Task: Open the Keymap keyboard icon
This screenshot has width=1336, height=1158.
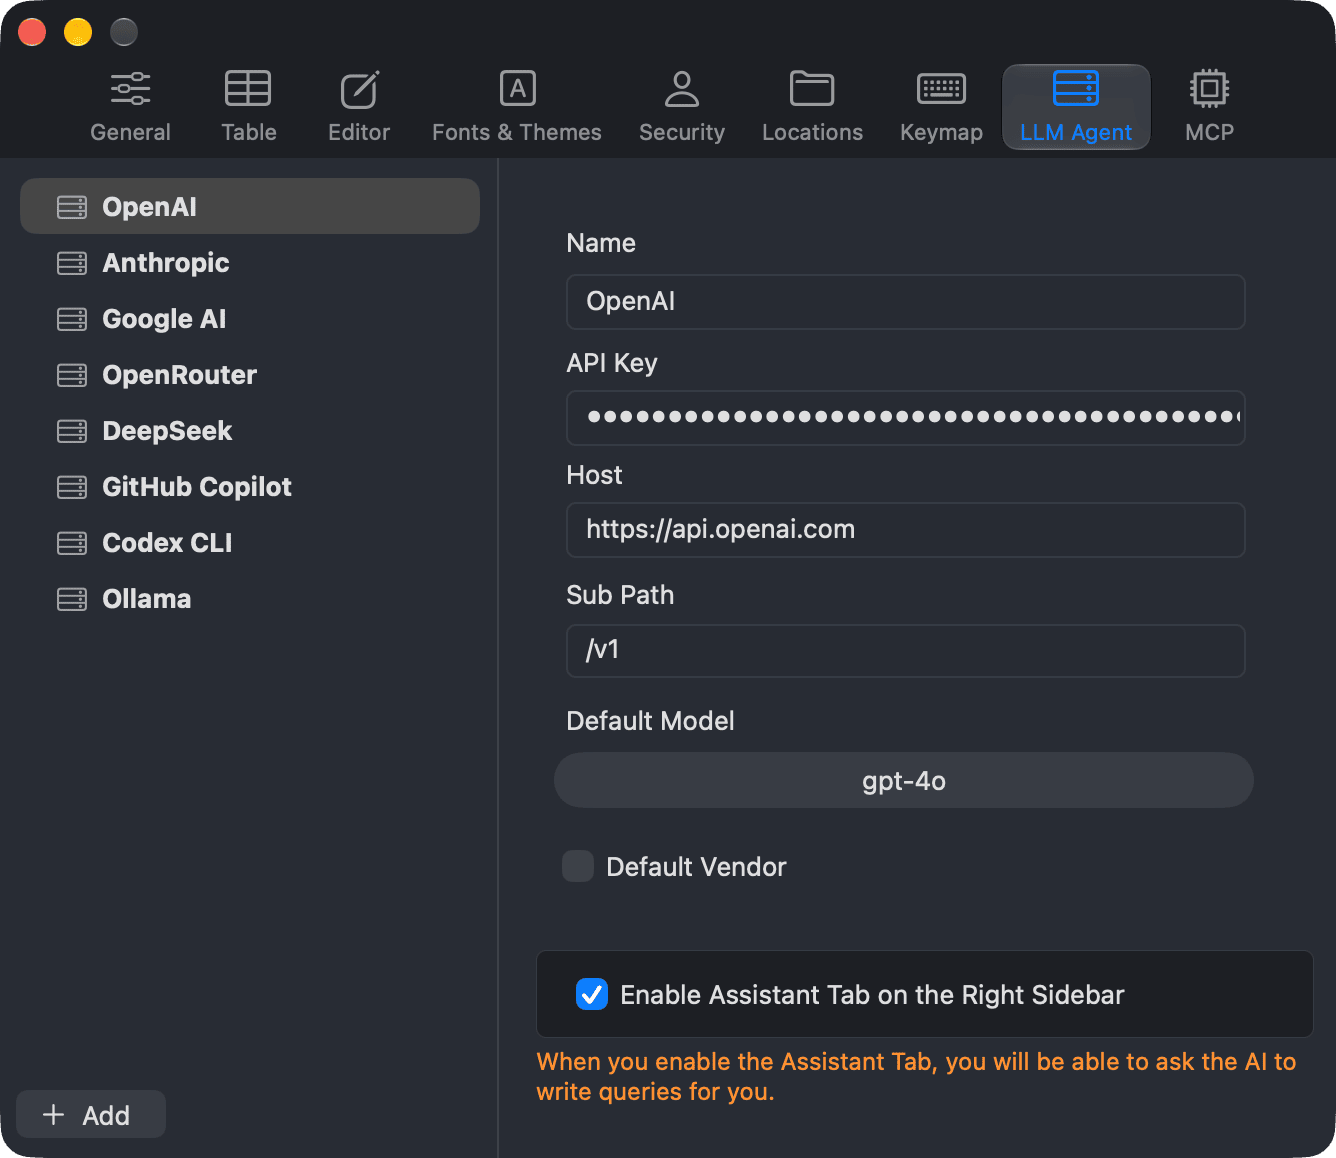Action: click(941, 89)
